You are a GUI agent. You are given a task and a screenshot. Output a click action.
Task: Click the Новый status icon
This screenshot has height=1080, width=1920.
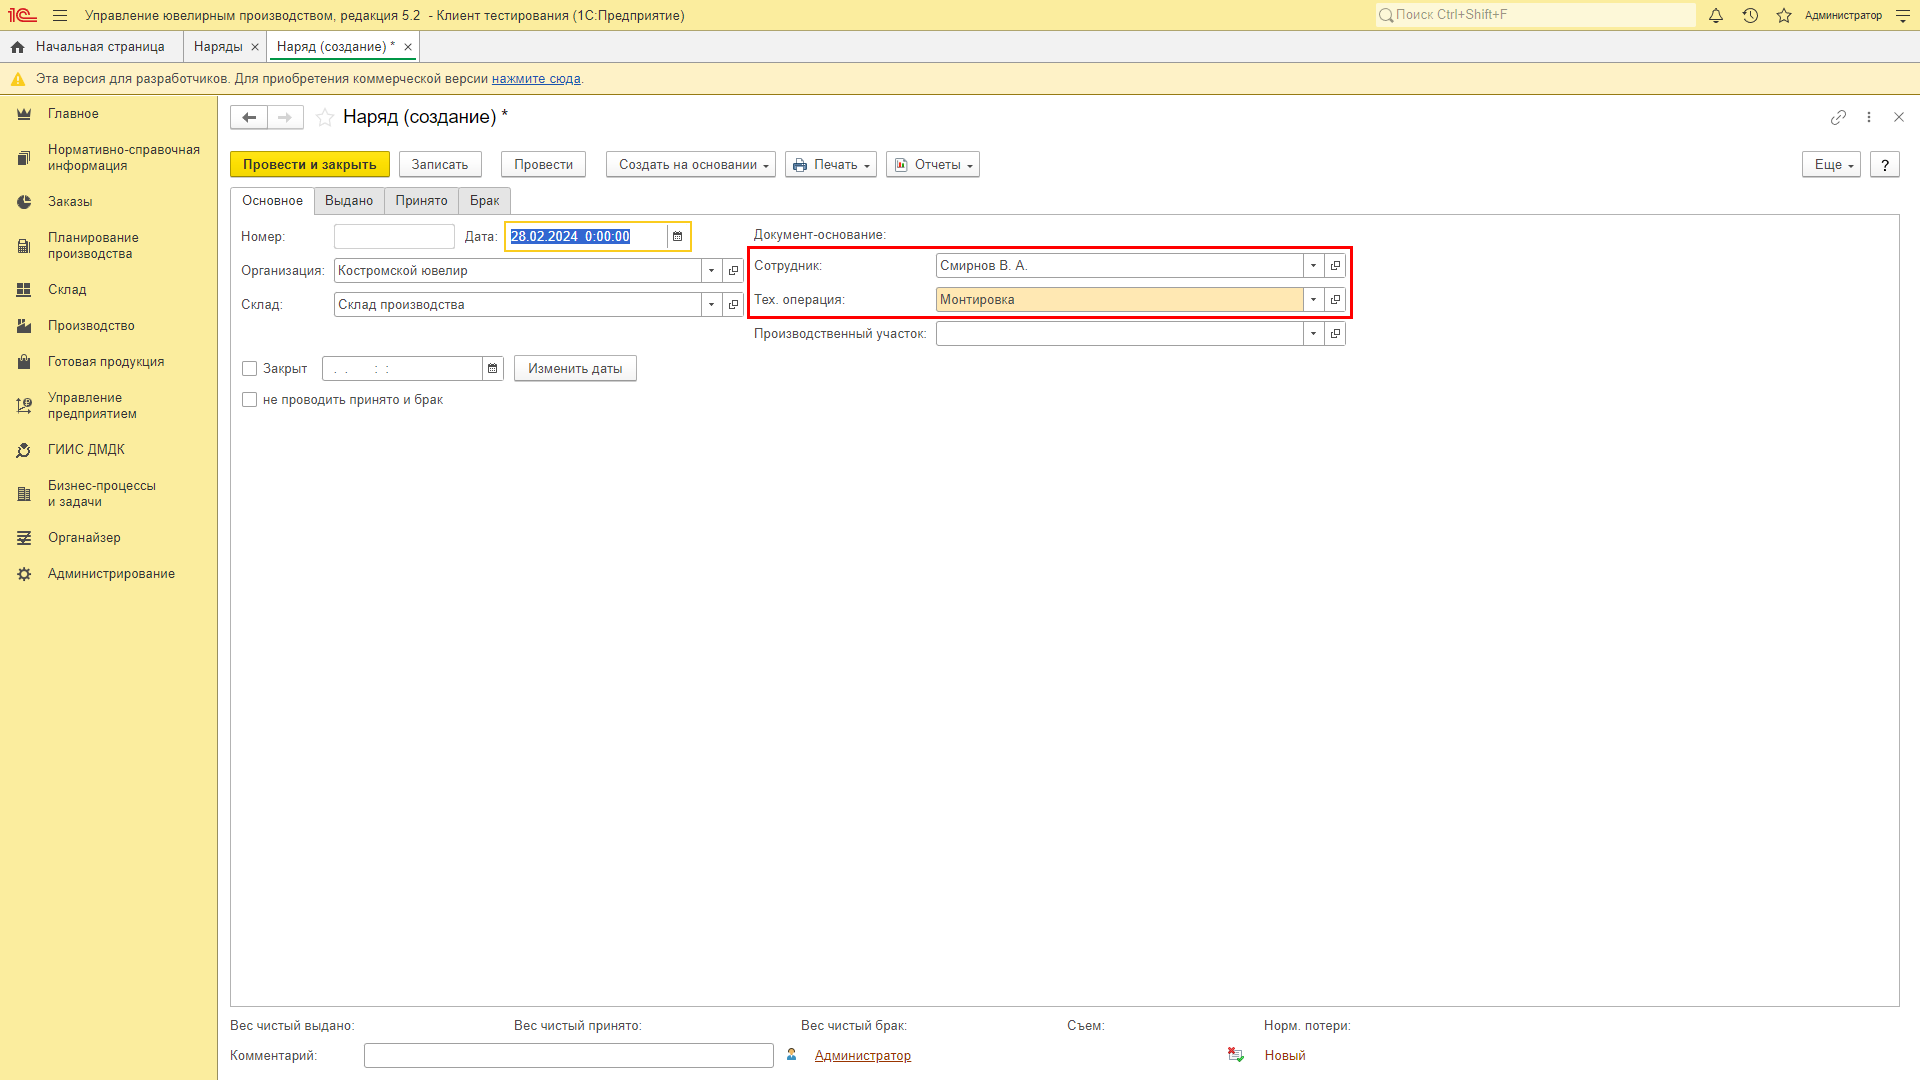coord(1236,1055)
